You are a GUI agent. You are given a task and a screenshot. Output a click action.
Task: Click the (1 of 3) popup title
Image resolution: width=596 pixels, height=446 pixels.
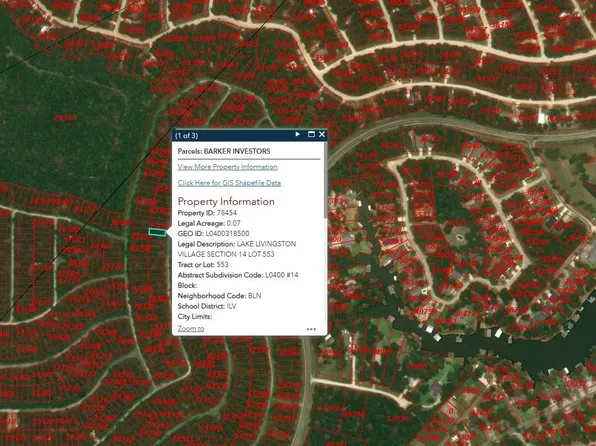click(186, 135)
